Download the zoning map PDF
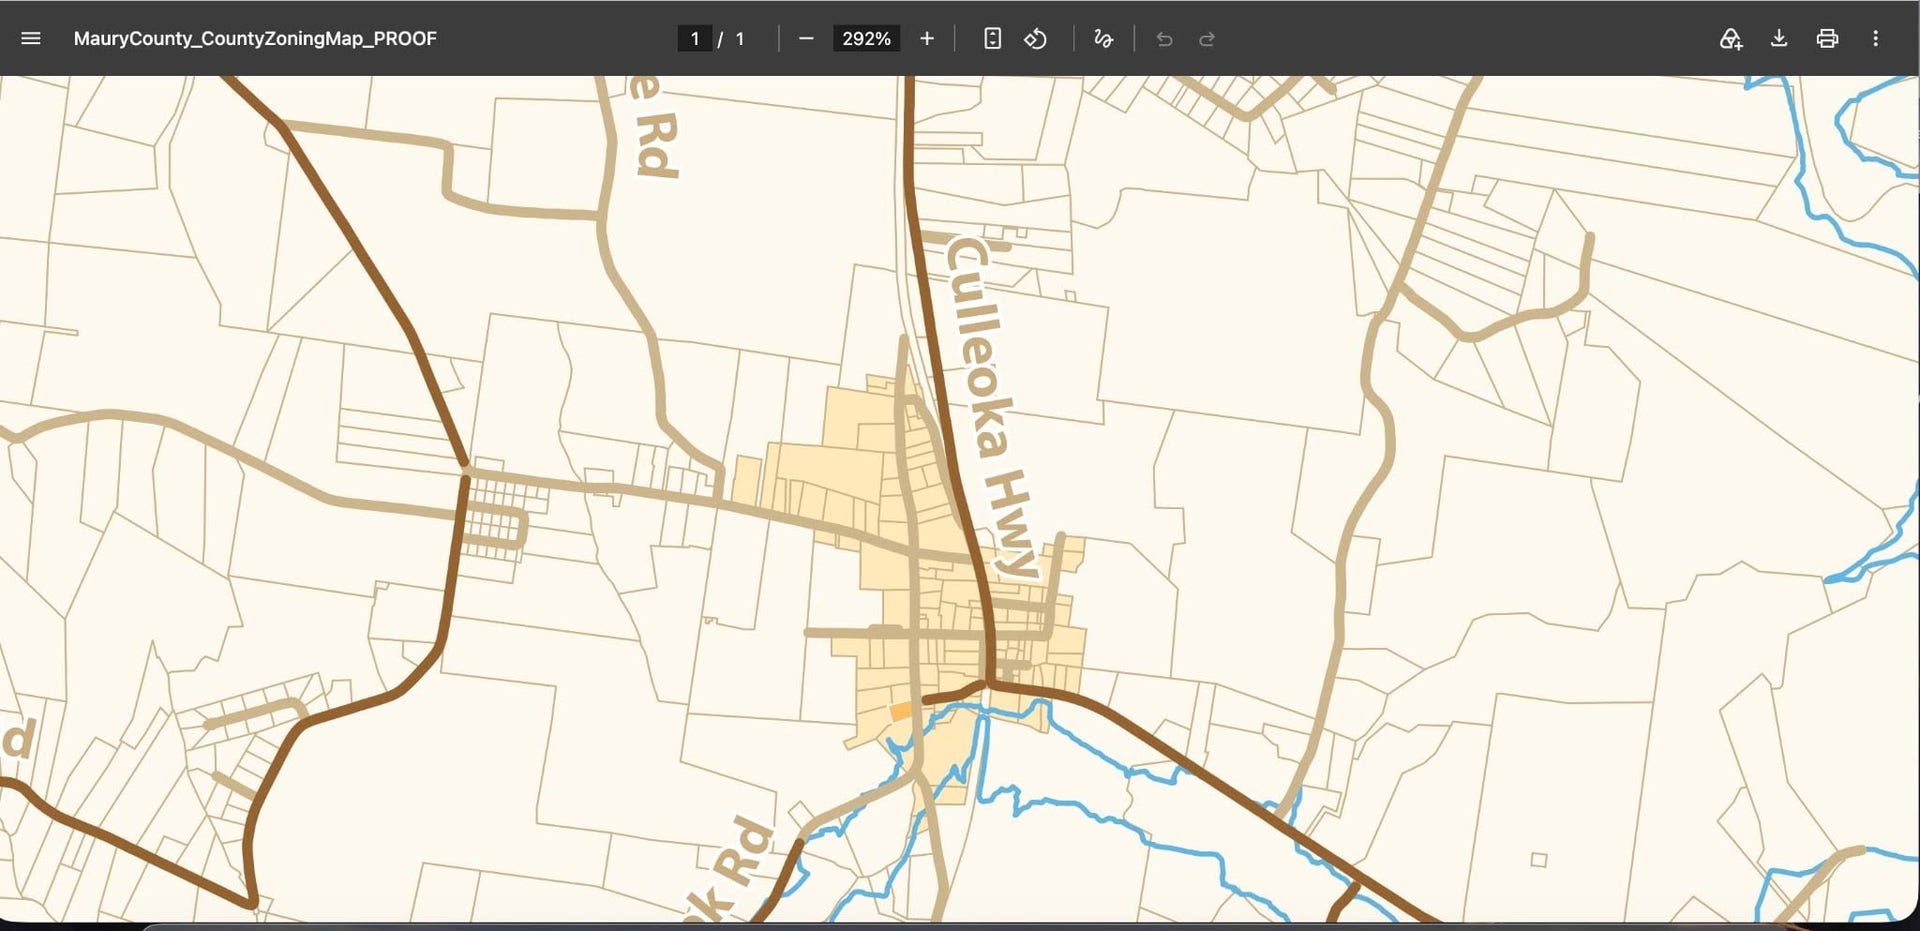The width and height of the screenshot is (1920, 931). tap(1779, 38)
